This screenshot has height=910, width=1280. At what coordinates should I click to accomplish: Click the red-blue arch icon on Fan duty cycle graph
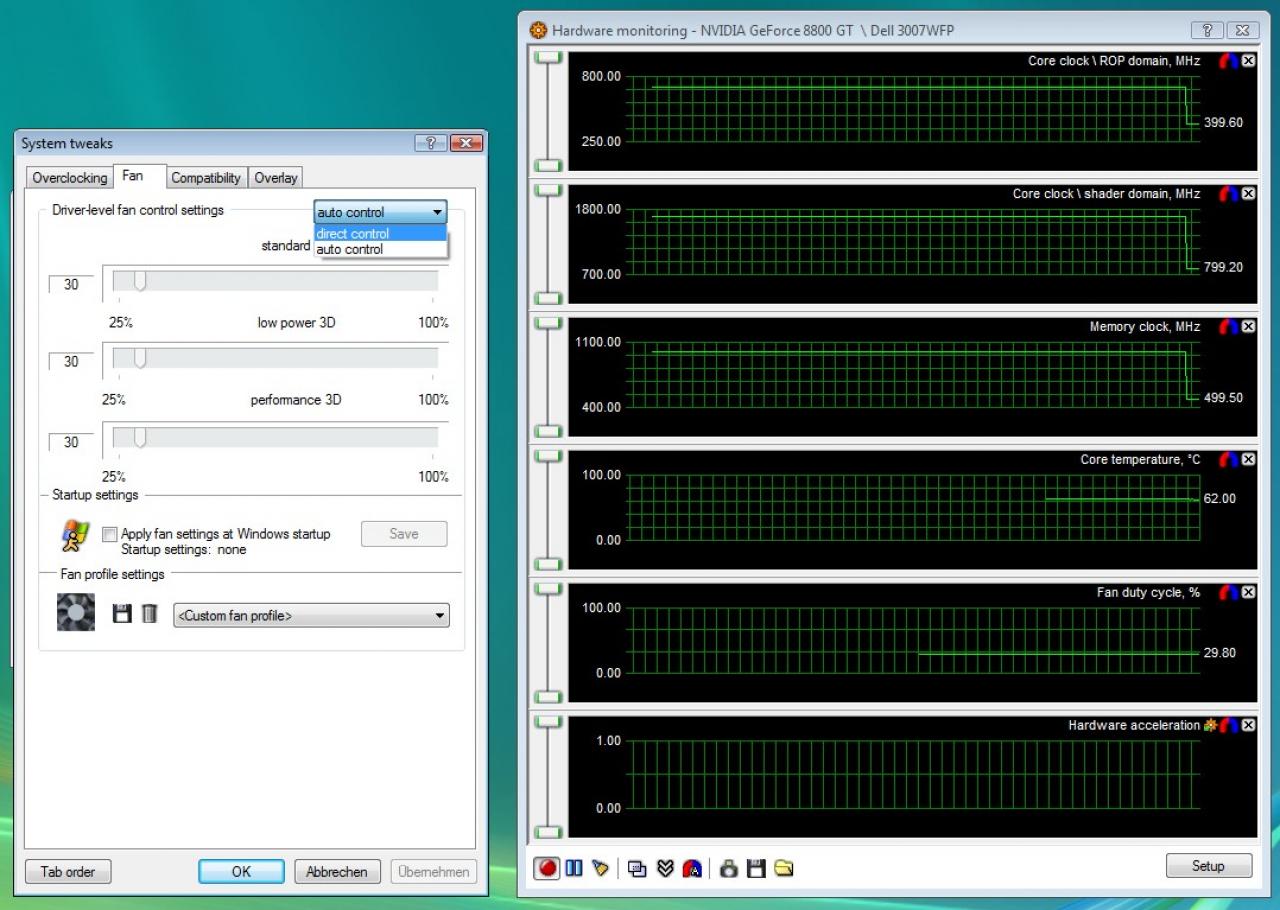point(1229,593)
